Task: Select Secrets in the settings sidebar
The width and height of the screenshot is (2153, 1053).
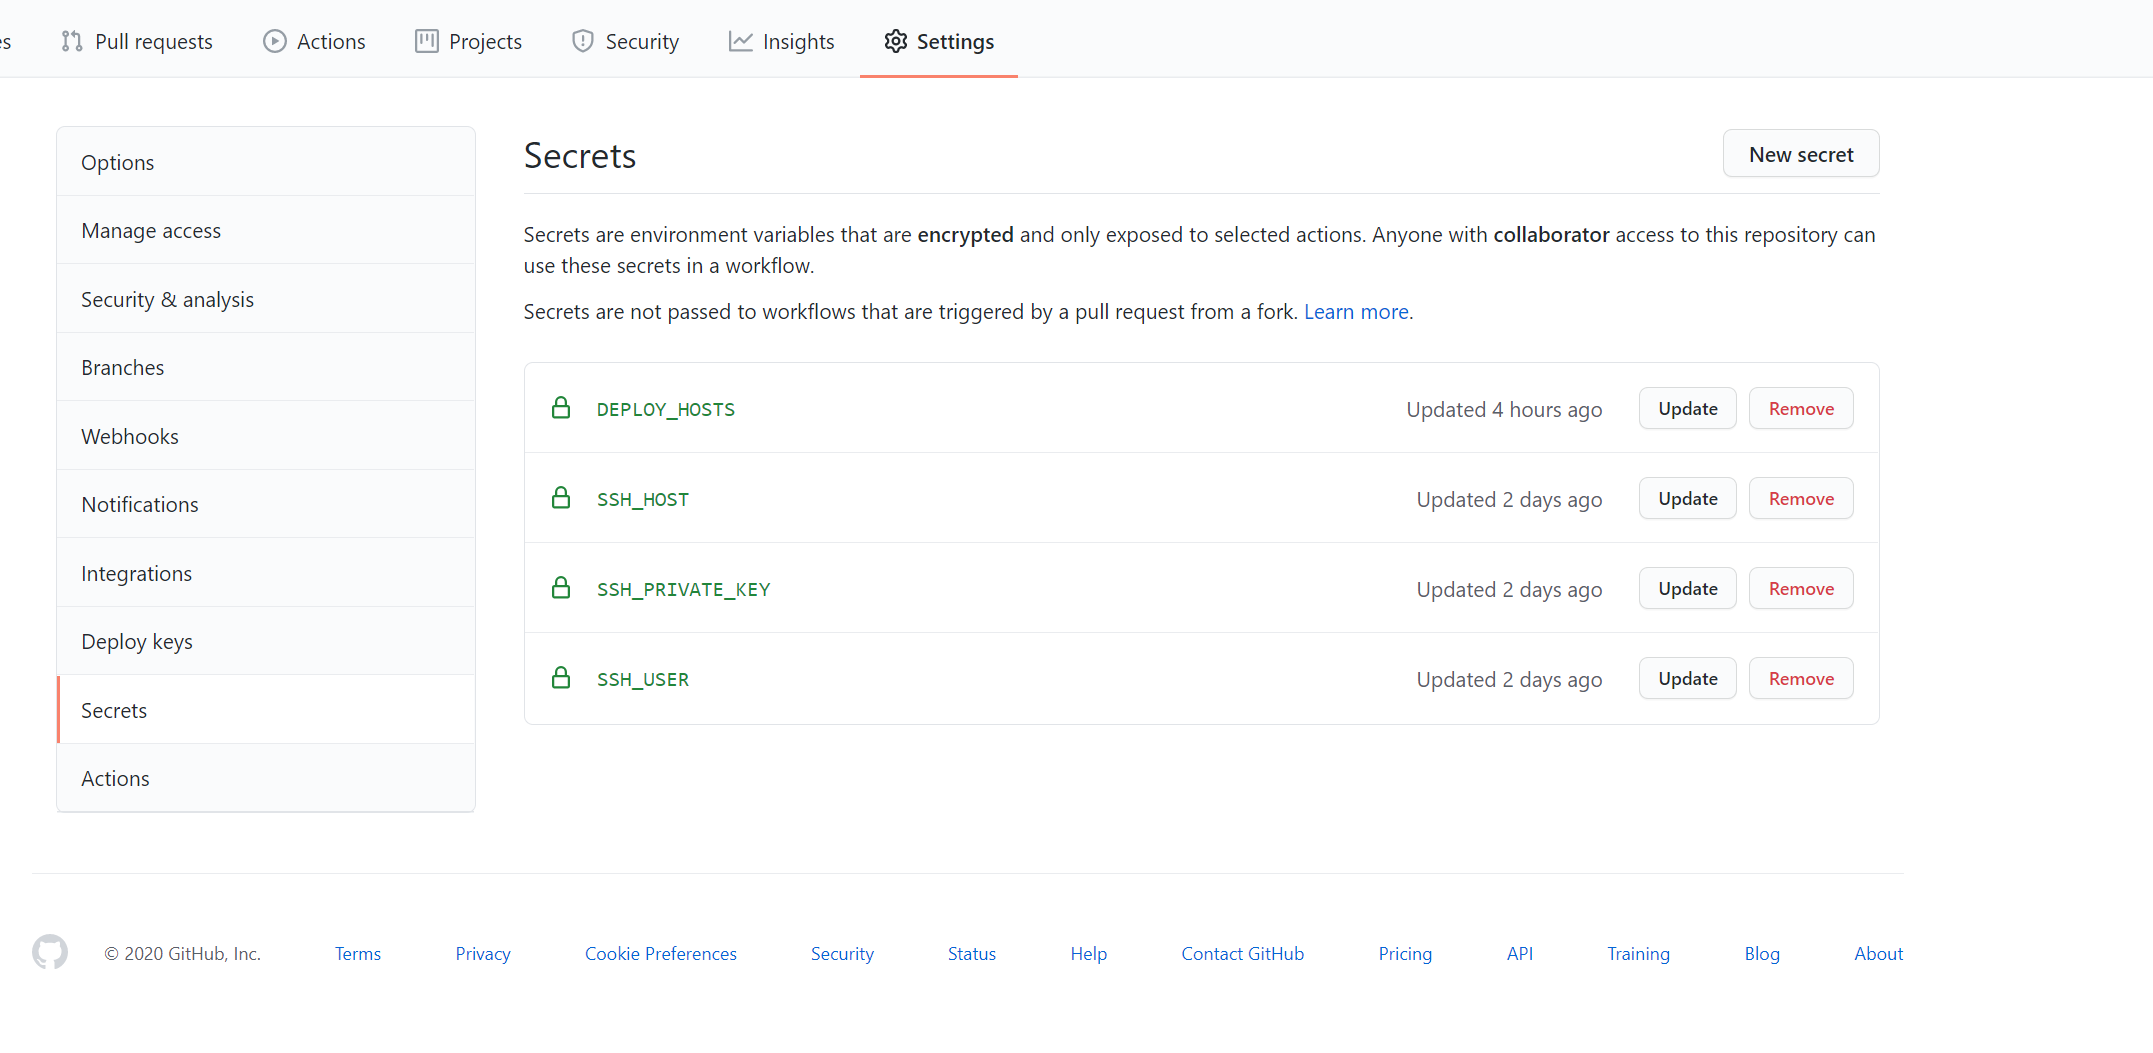Action: tap(266, 710)
